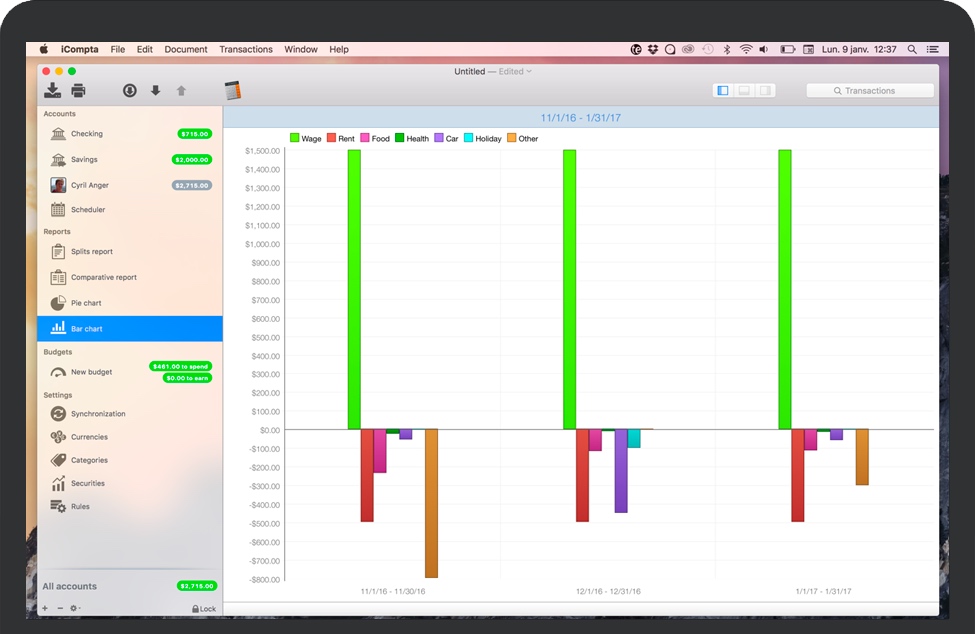Toggle the right panel view button
This screenshot has width=975, height=634.
(765, 91)
